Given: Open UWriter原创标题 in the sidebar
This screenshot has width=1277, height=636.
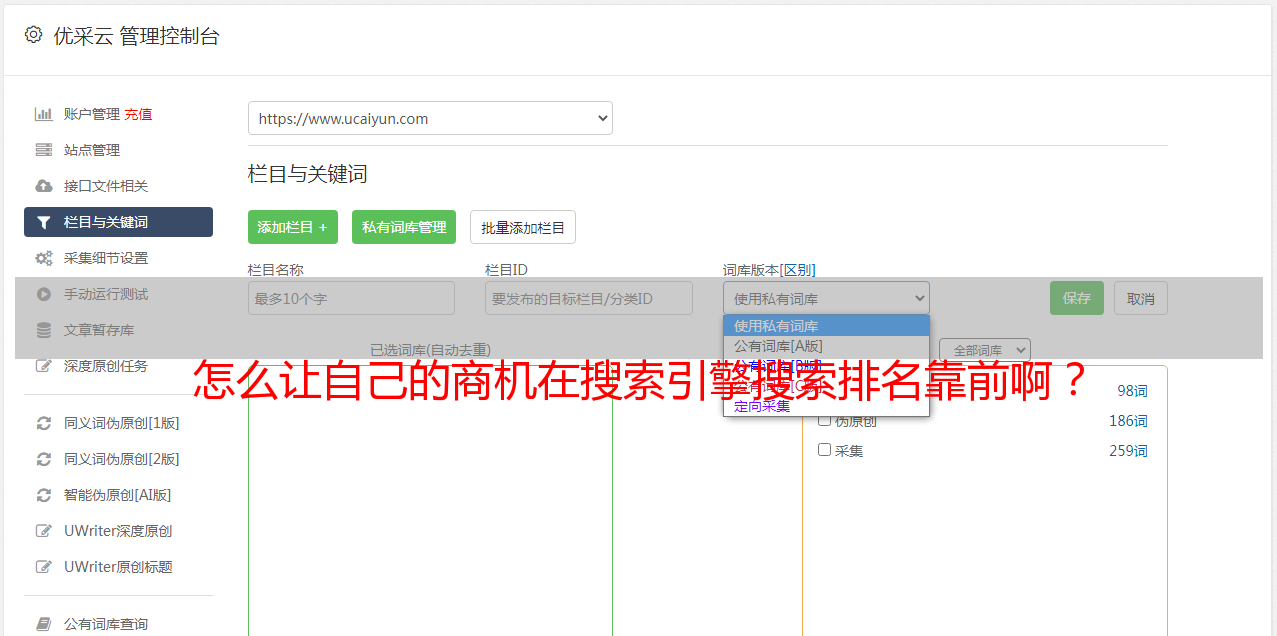Looking at the screenshot, I should pyautogui.click(x=118, y=567).
